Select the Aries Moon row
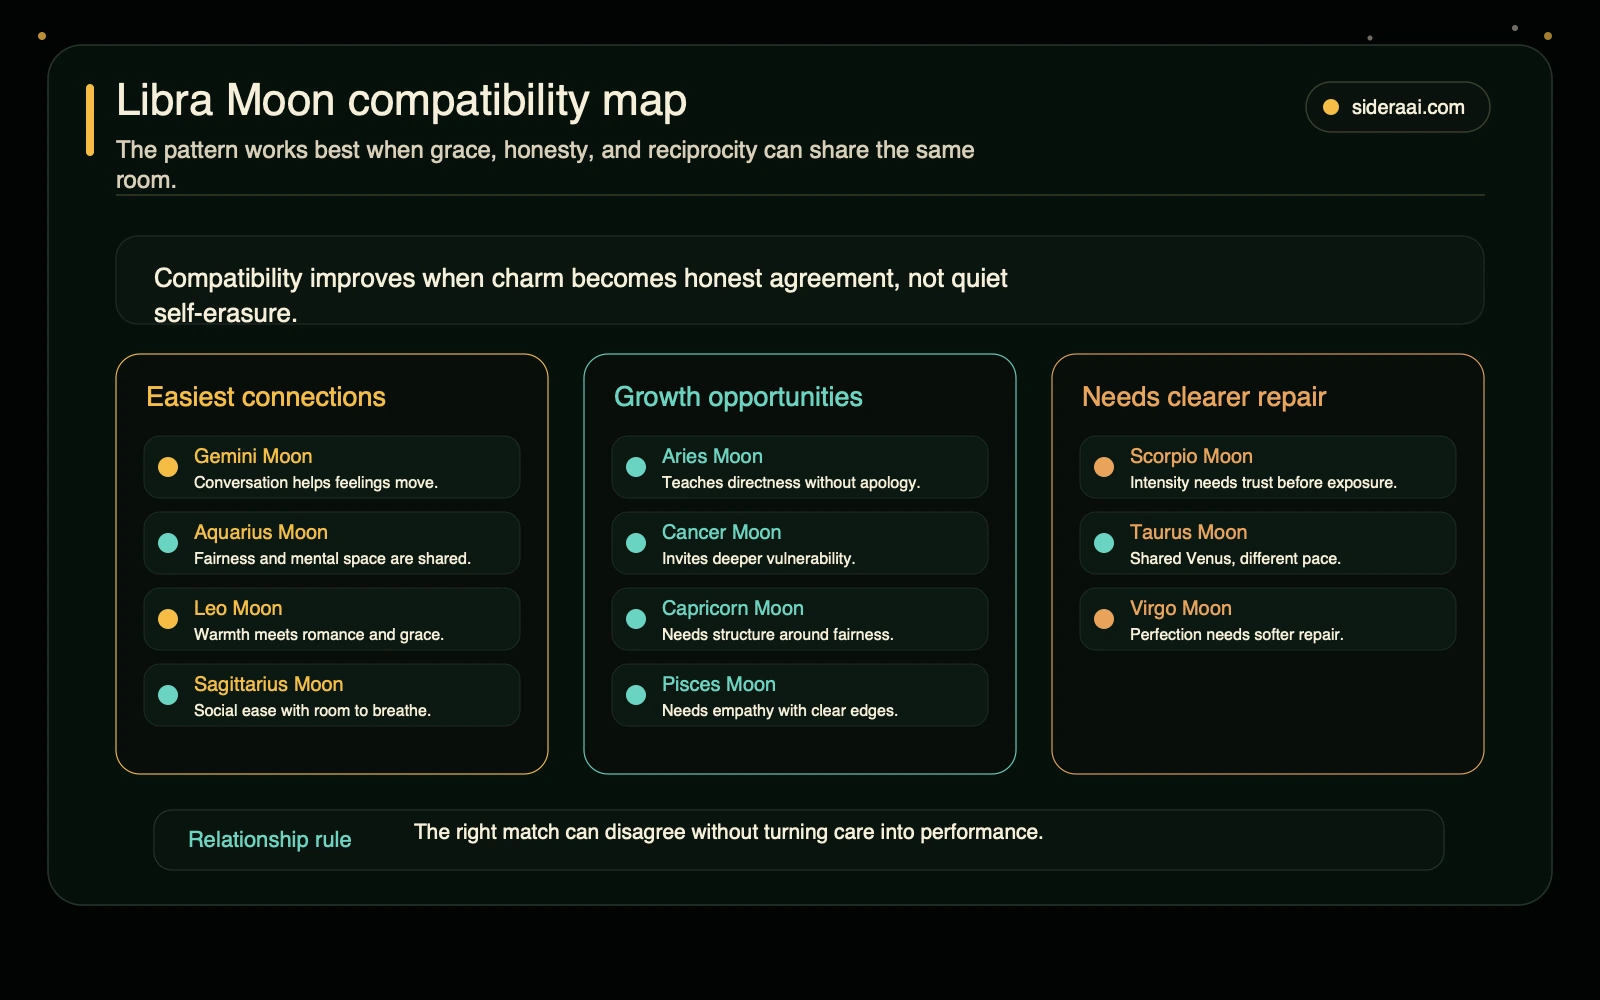 (800, 467)
